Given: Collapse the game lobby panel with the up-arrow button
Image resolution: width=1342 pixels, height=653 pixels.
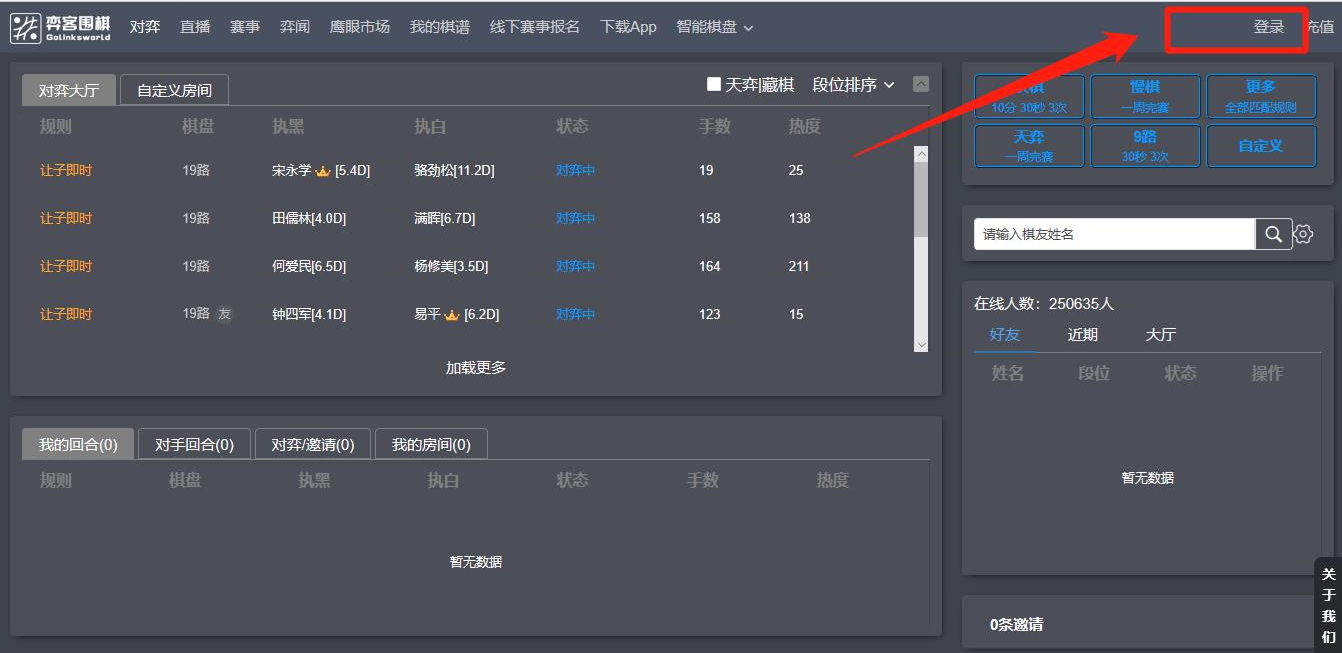Looking at the screenshot, I should [921, 85].
